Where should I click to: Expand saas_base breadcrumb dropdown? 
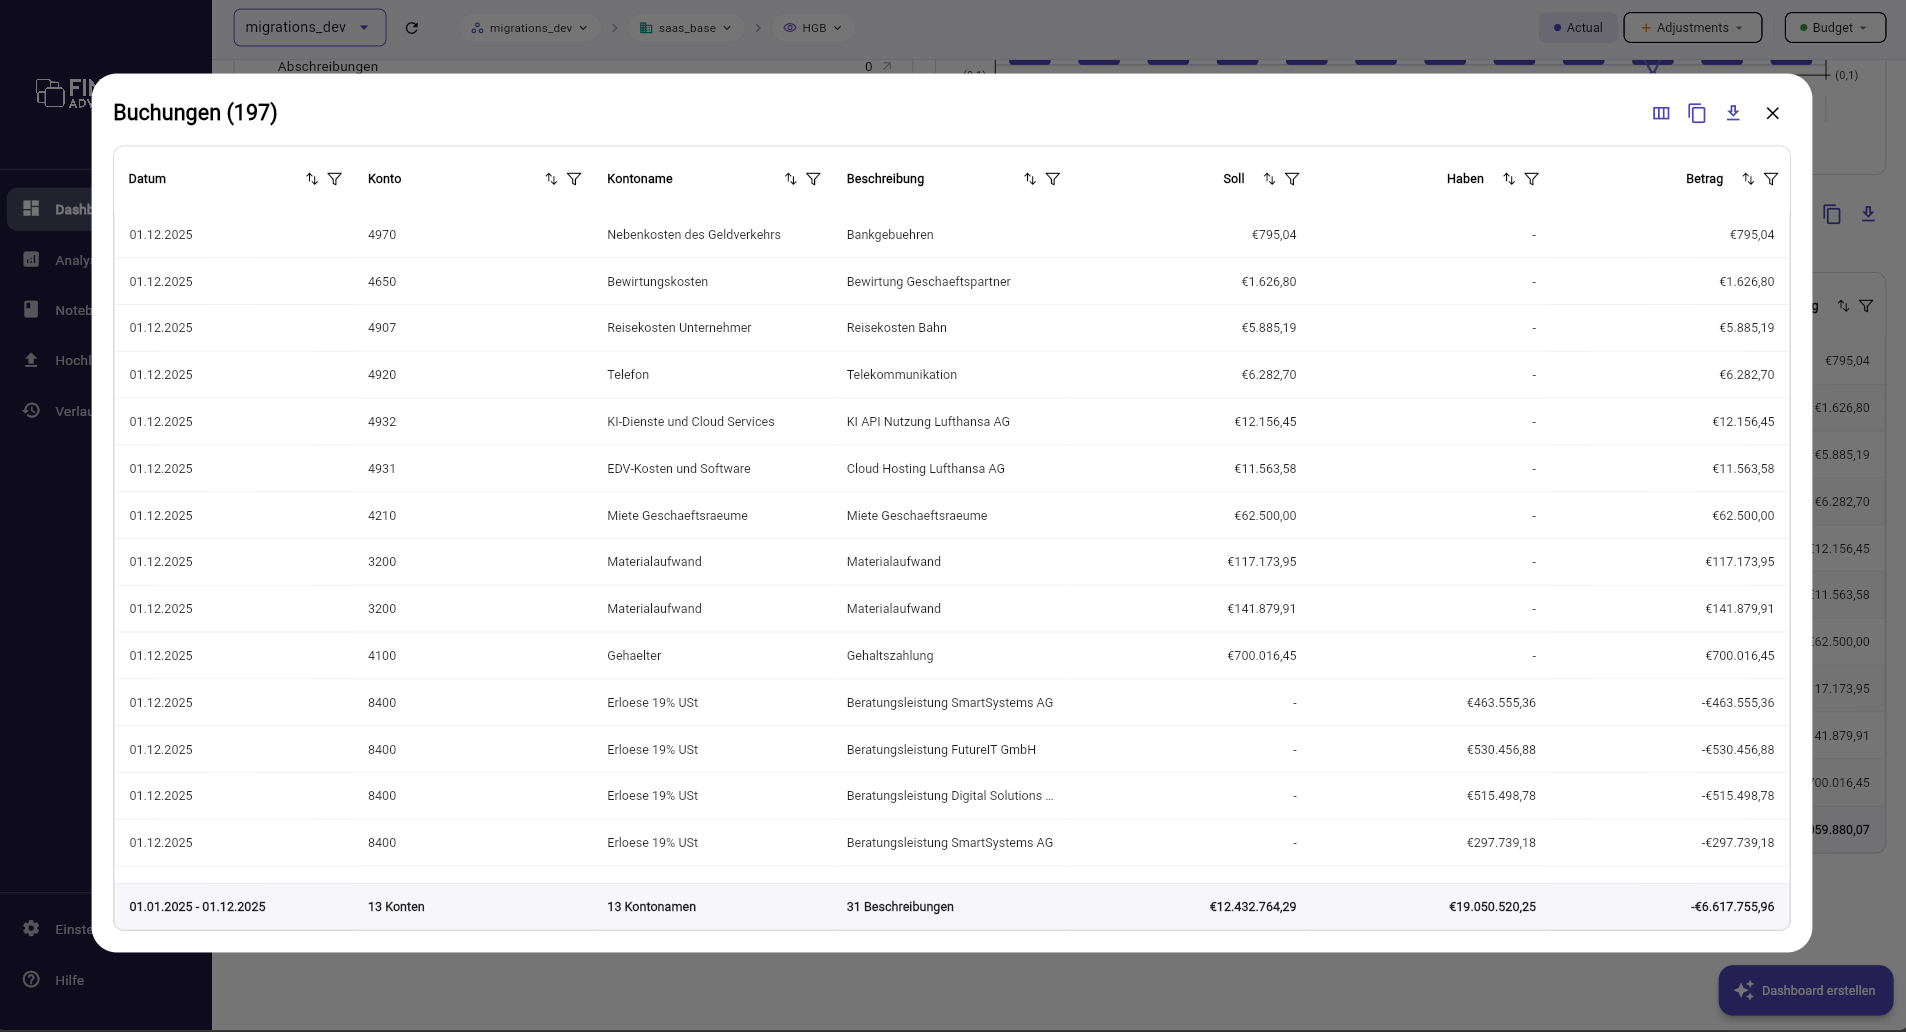point(686,28)
